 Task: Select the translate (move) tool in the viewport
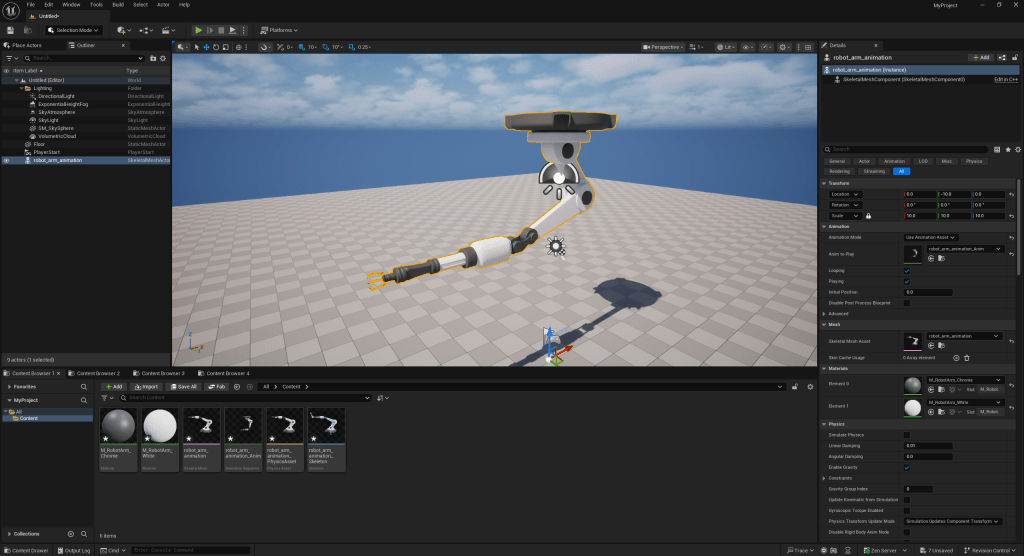pos(207,47)
